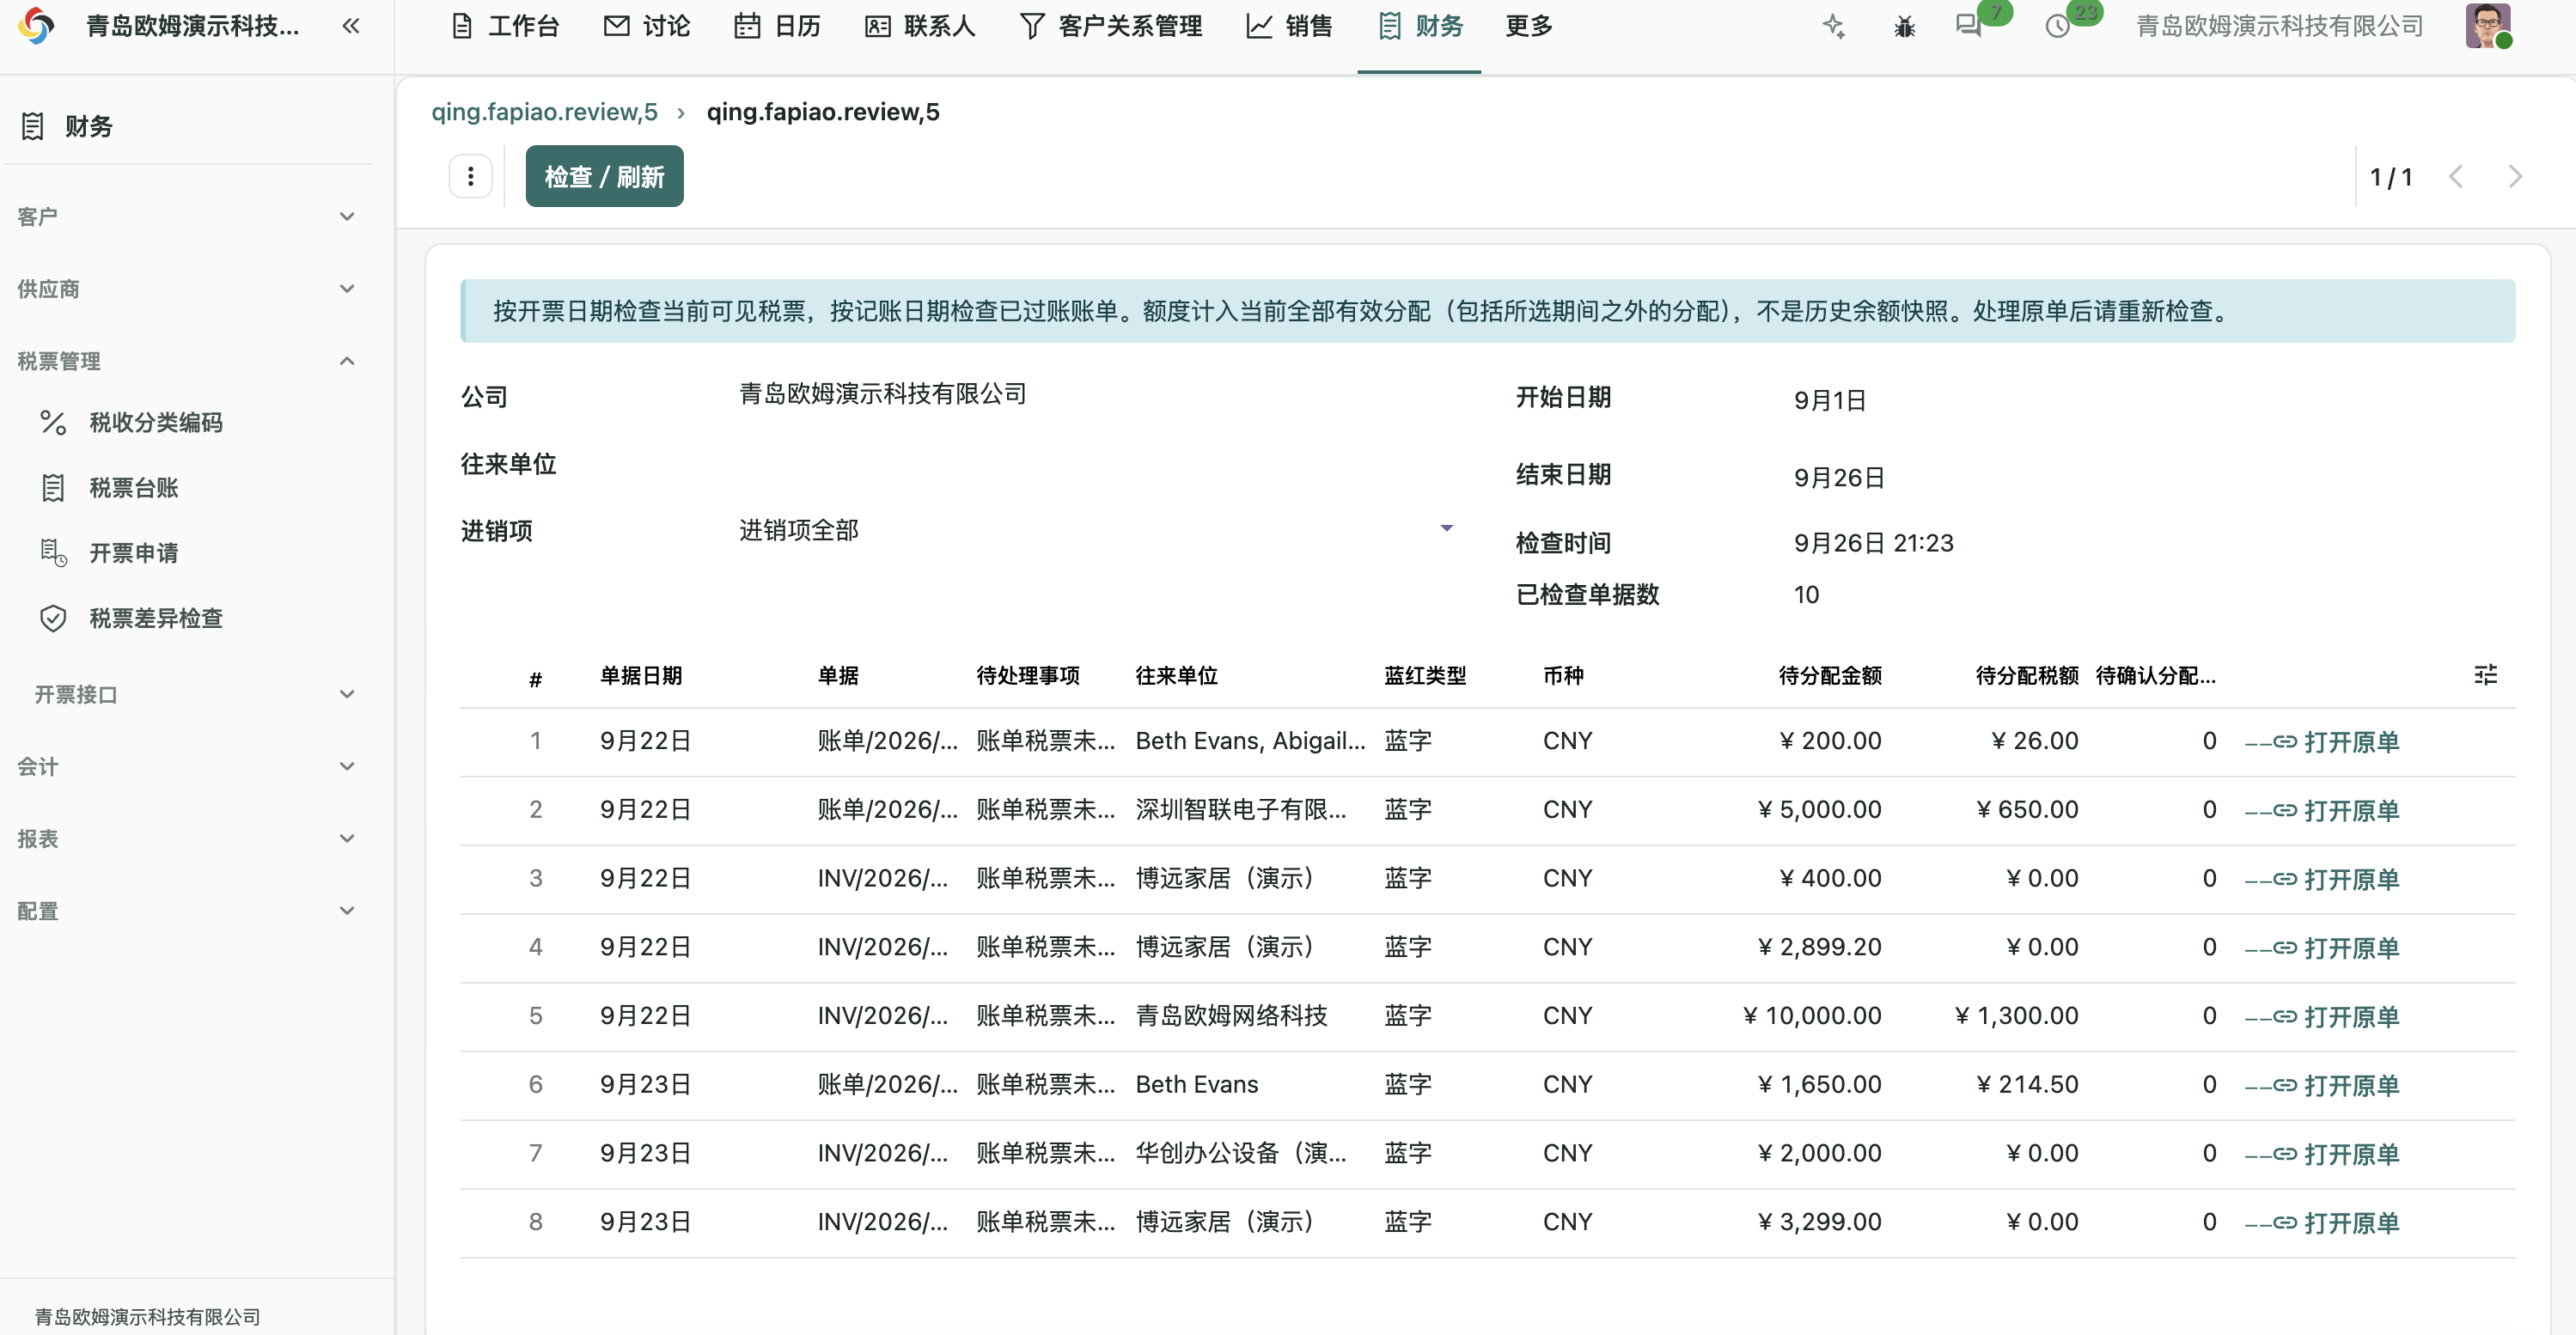The width and height of the screenshot is (2576, 1335).
Task: Open the debug bug icon menu
Action: click(1904, 26)
